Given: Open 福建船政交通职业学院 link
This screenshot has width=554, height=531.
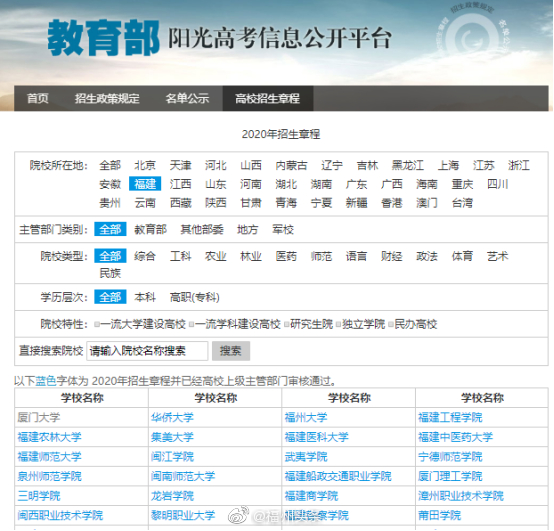Looking at the screenshot, I should pyautogui.click(x=338, y=476).
